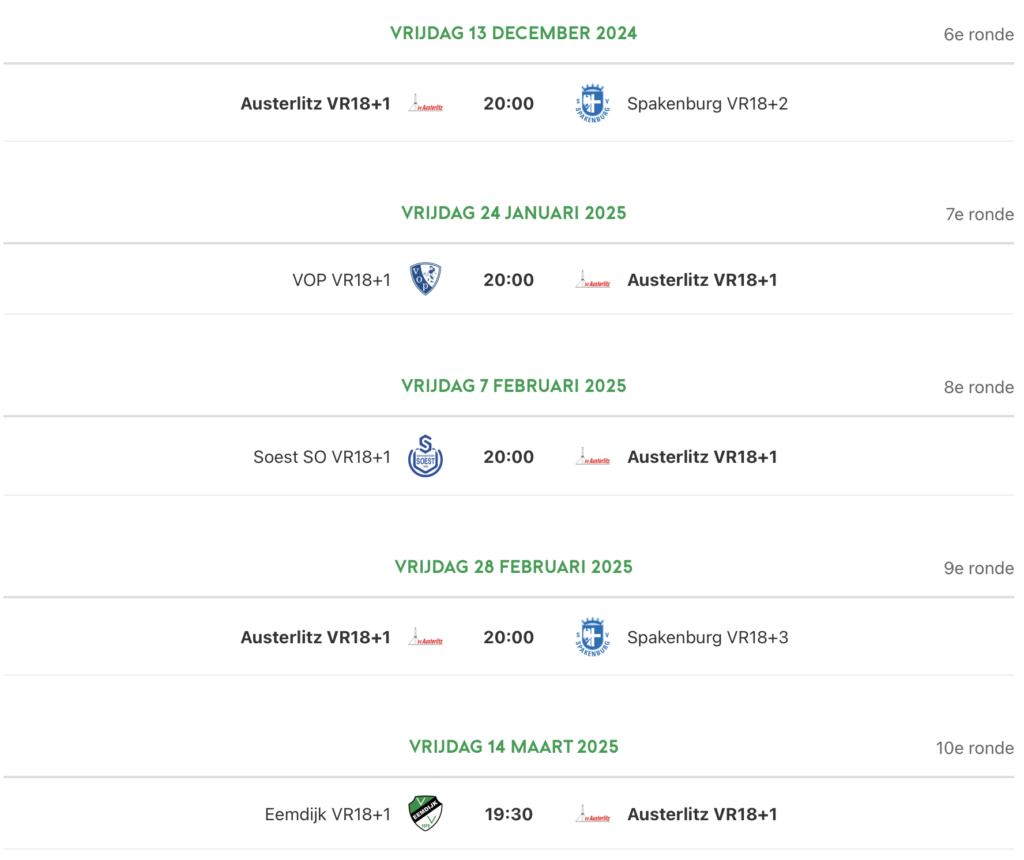Click Austerlitz logo in 13 December match
The height and width of the screenshot is (860, 1024).
(426, 103)
